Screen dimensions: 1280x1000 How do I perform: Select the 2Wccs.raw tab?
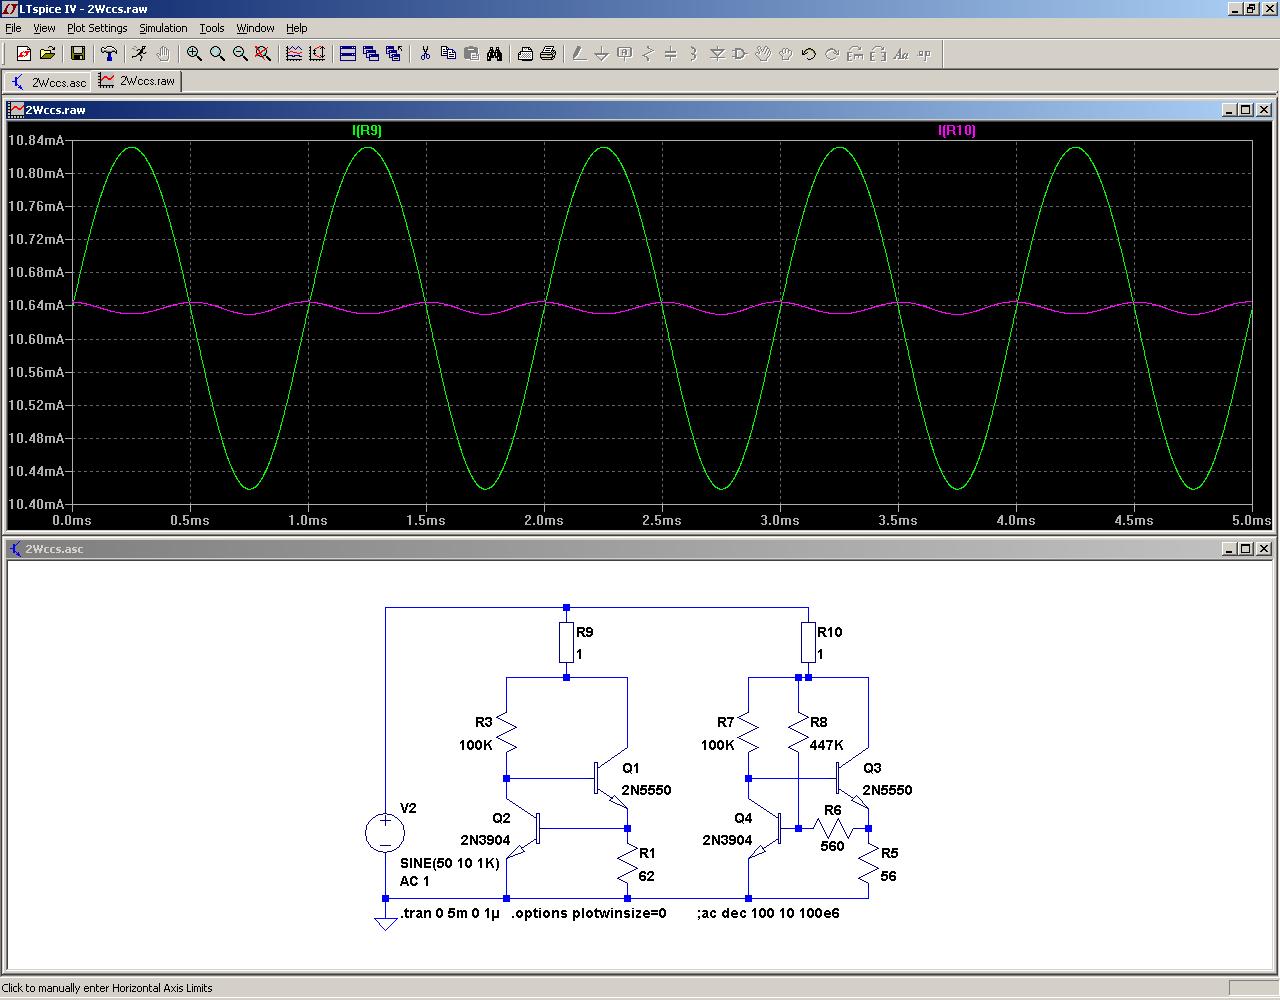click(x=138, y=81)
